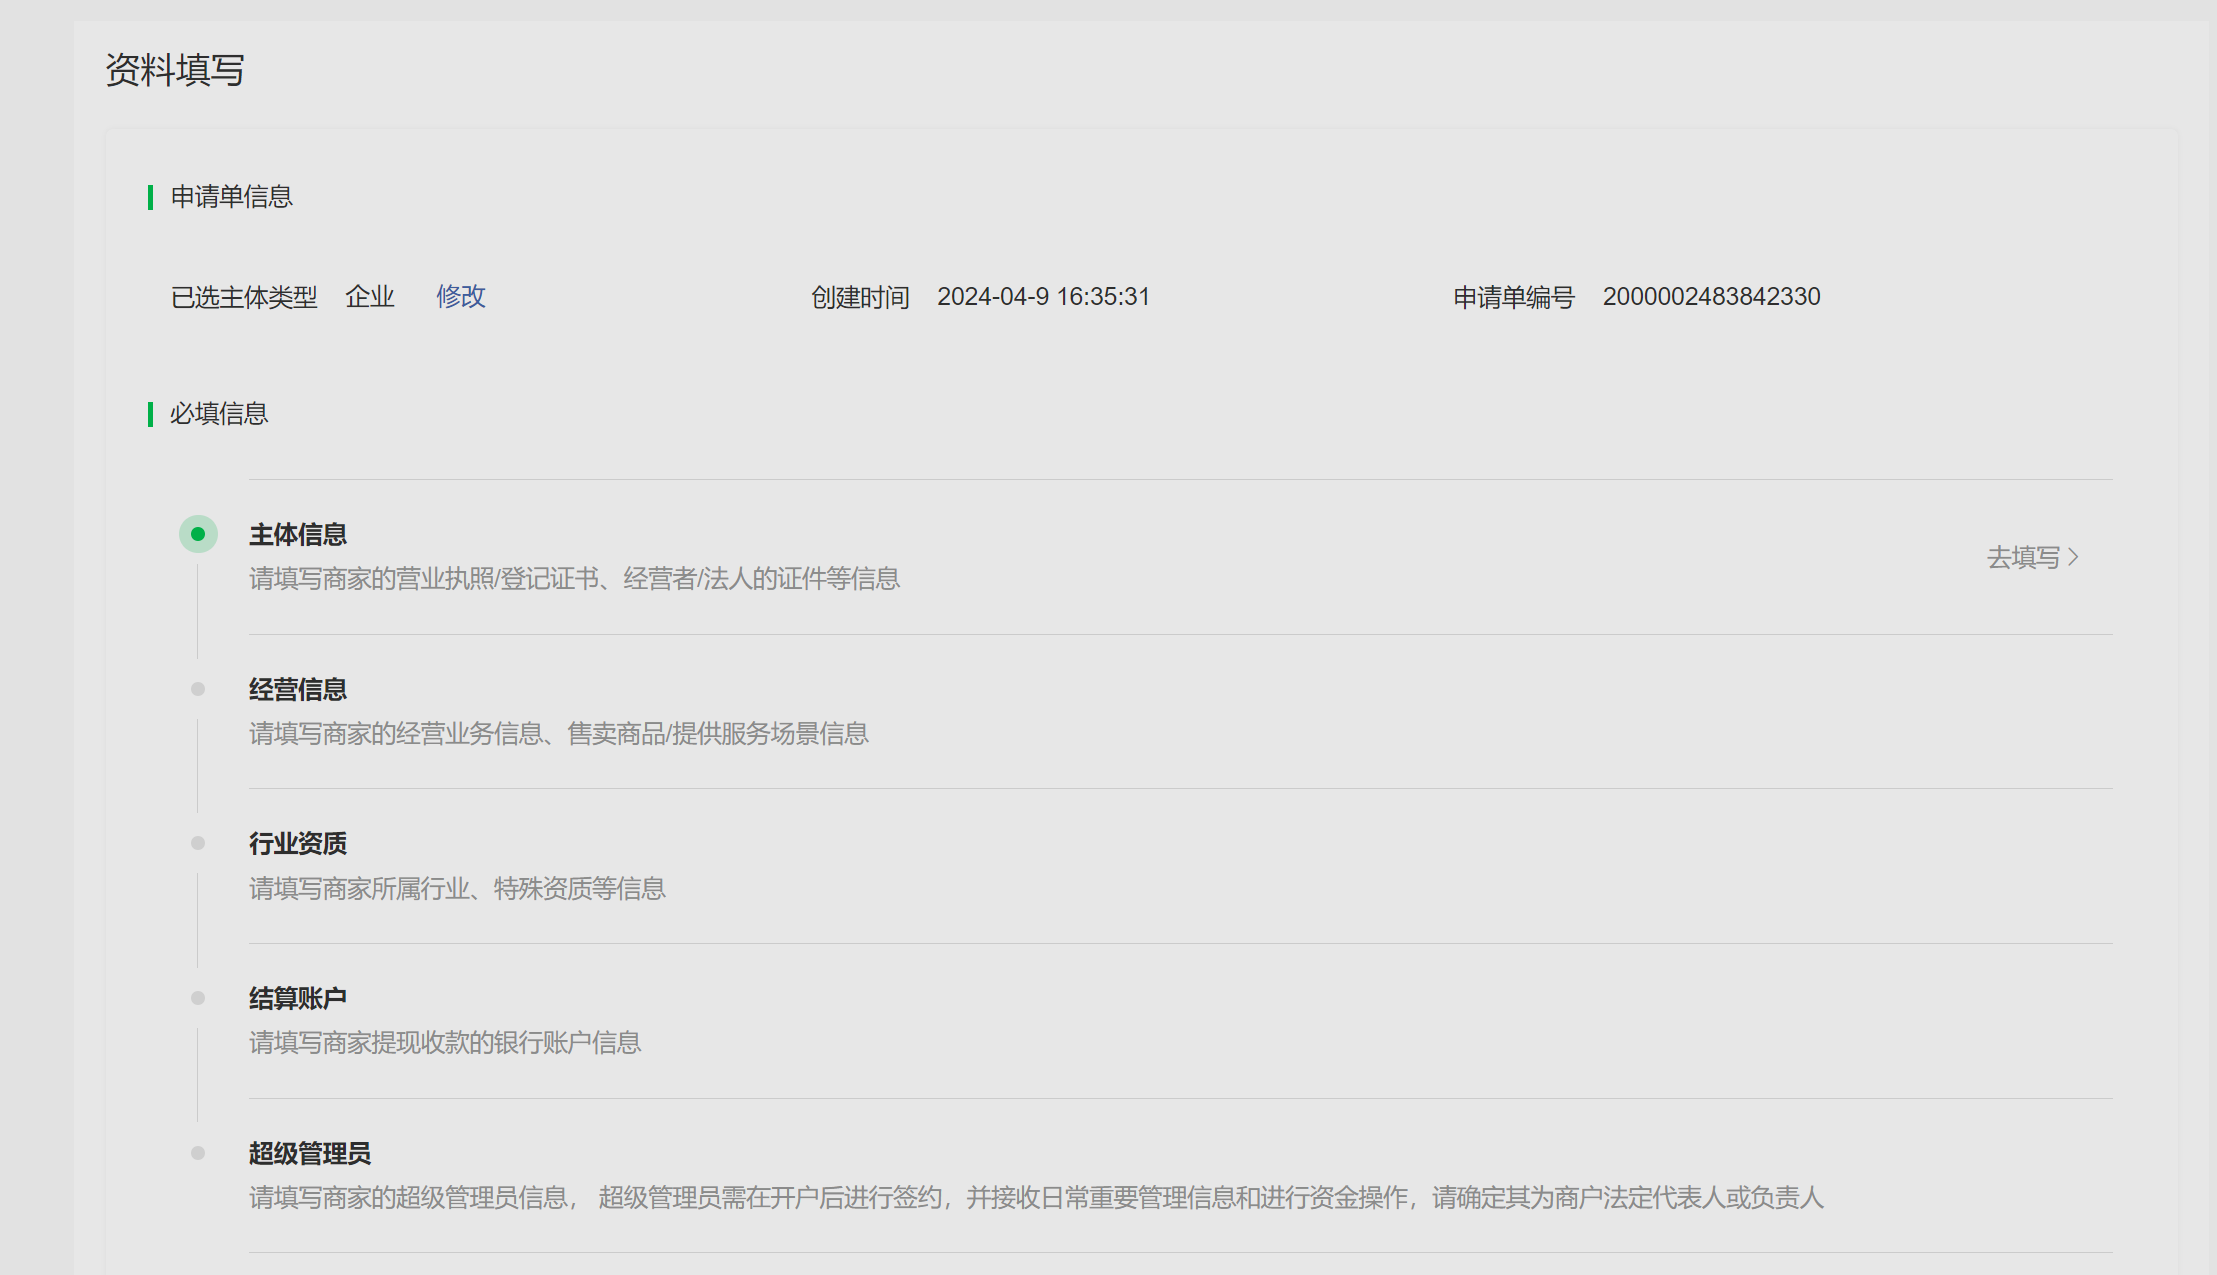Click the 必填信息 section header
The width and height of the screenshot is (2217, 1275).
219,414
